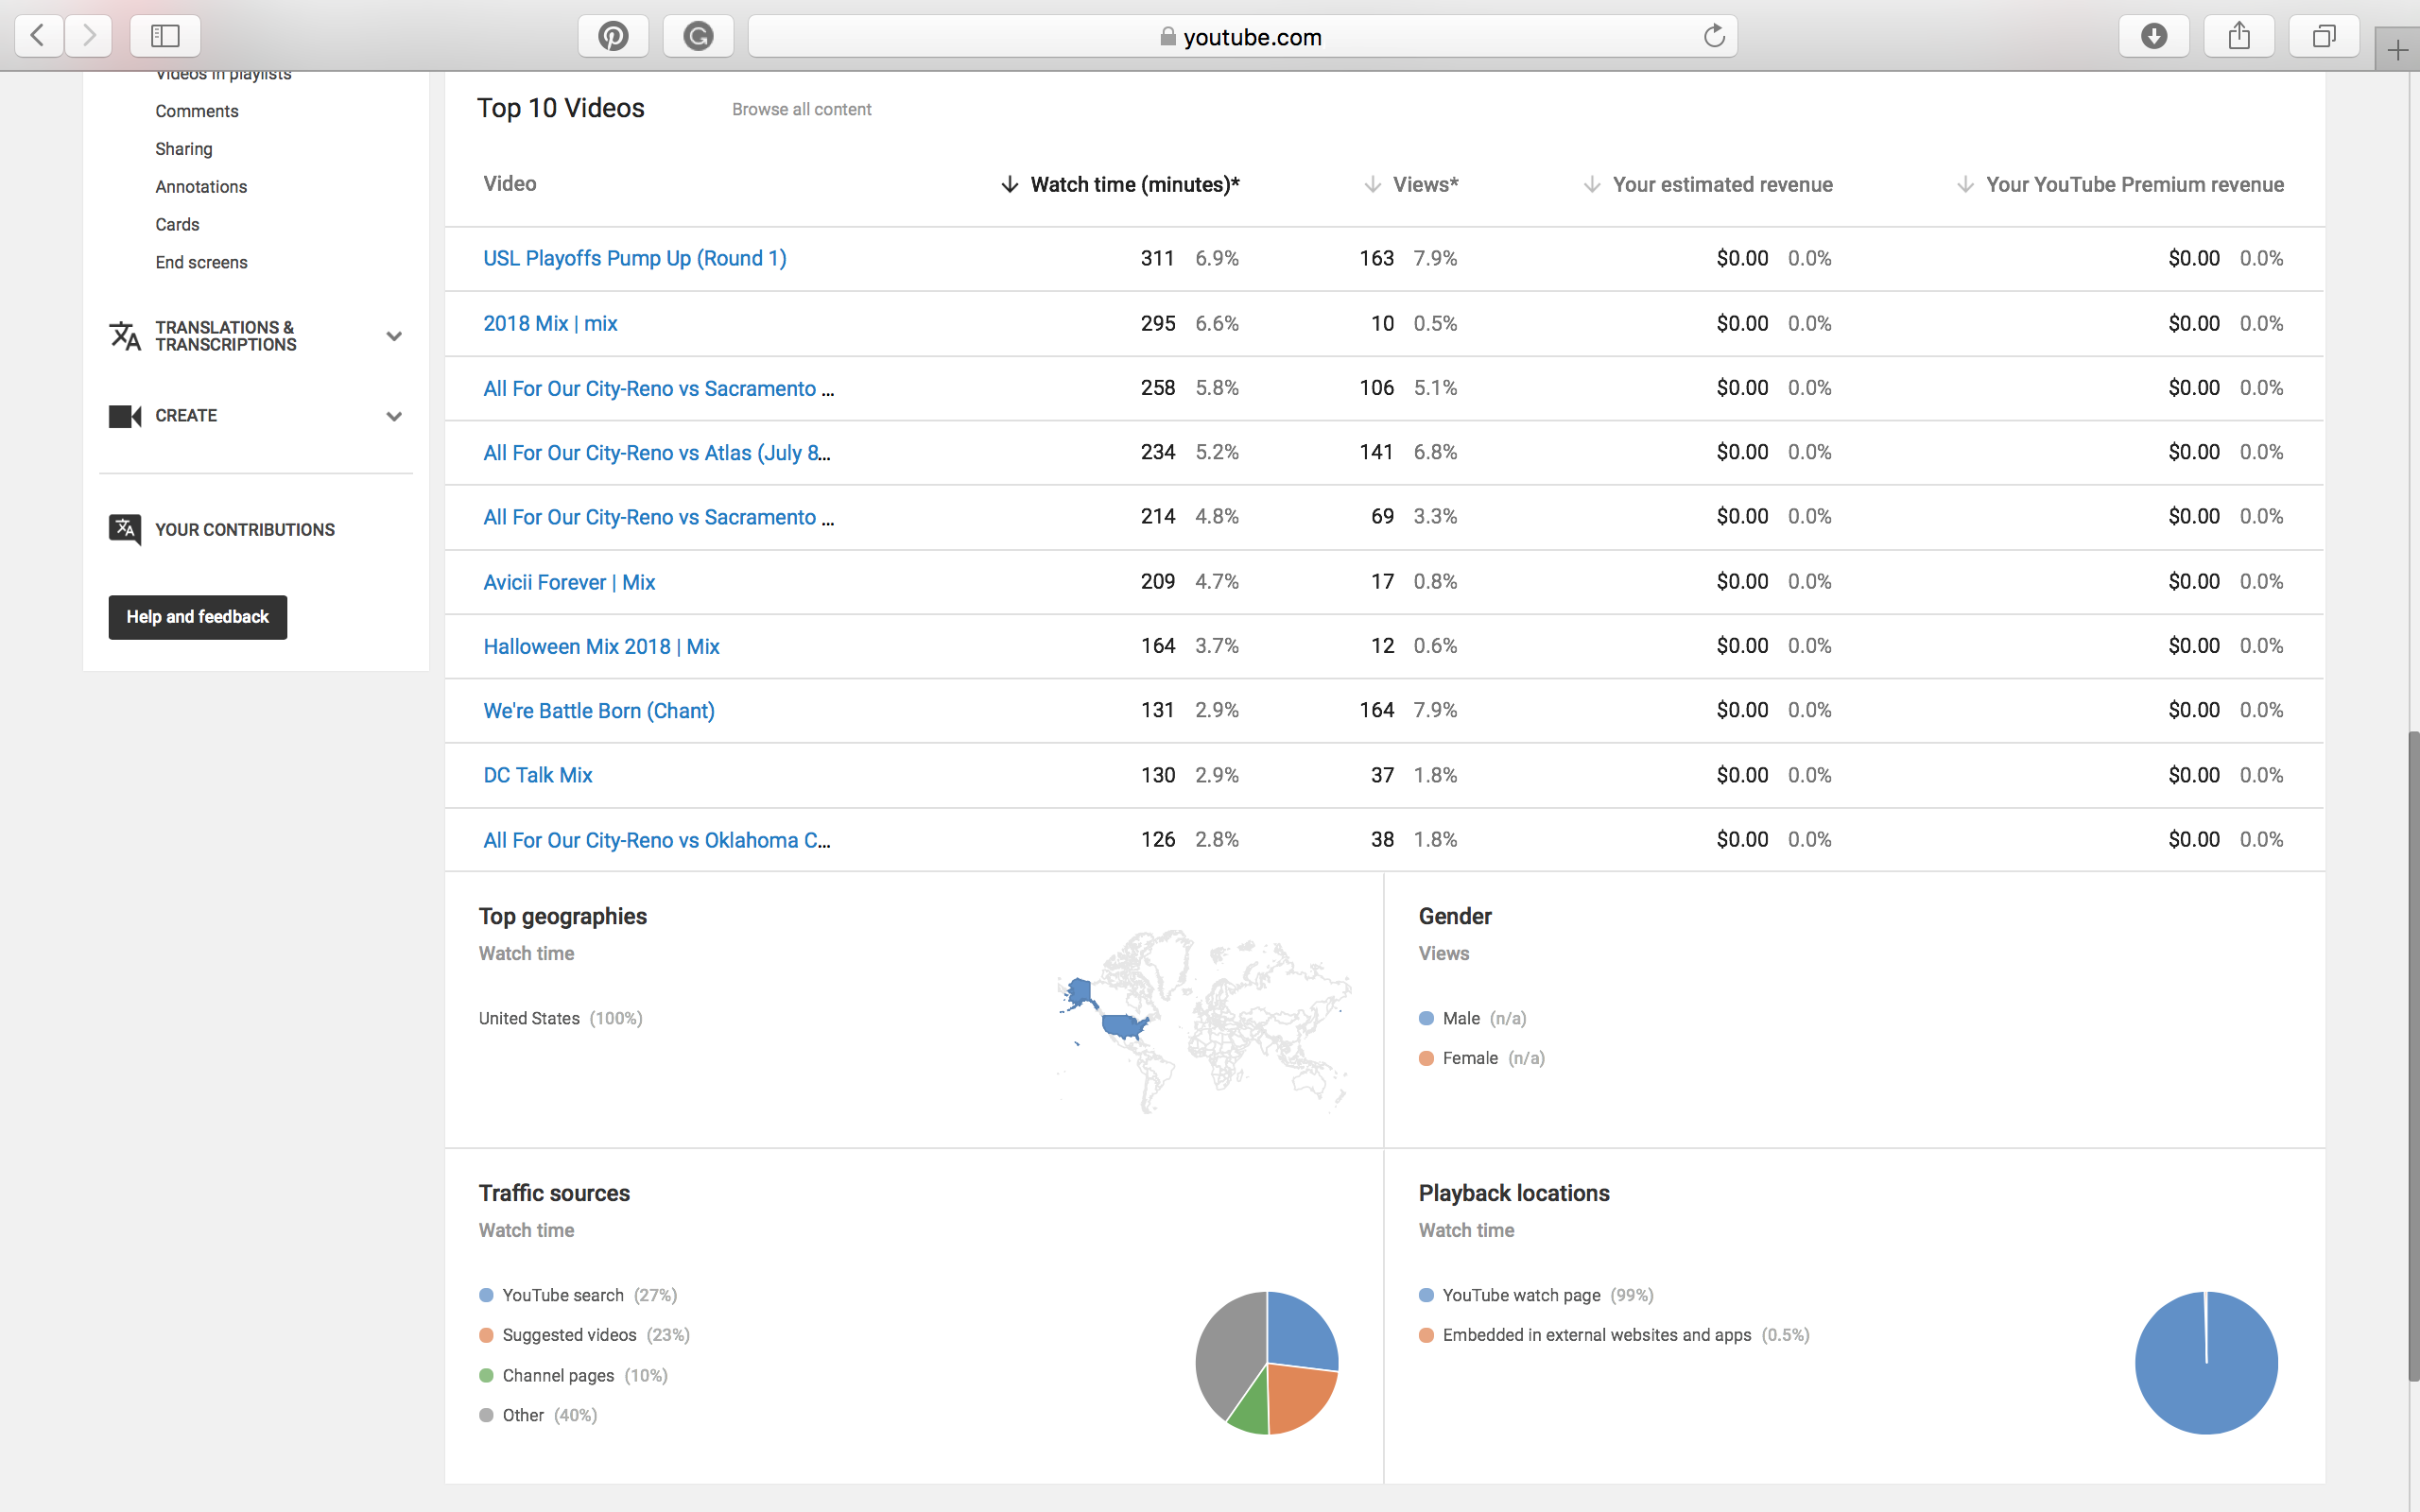Click the Your Contributions translate icon
Viewport: 2420px width, 1512px height.
coord(125,529)
